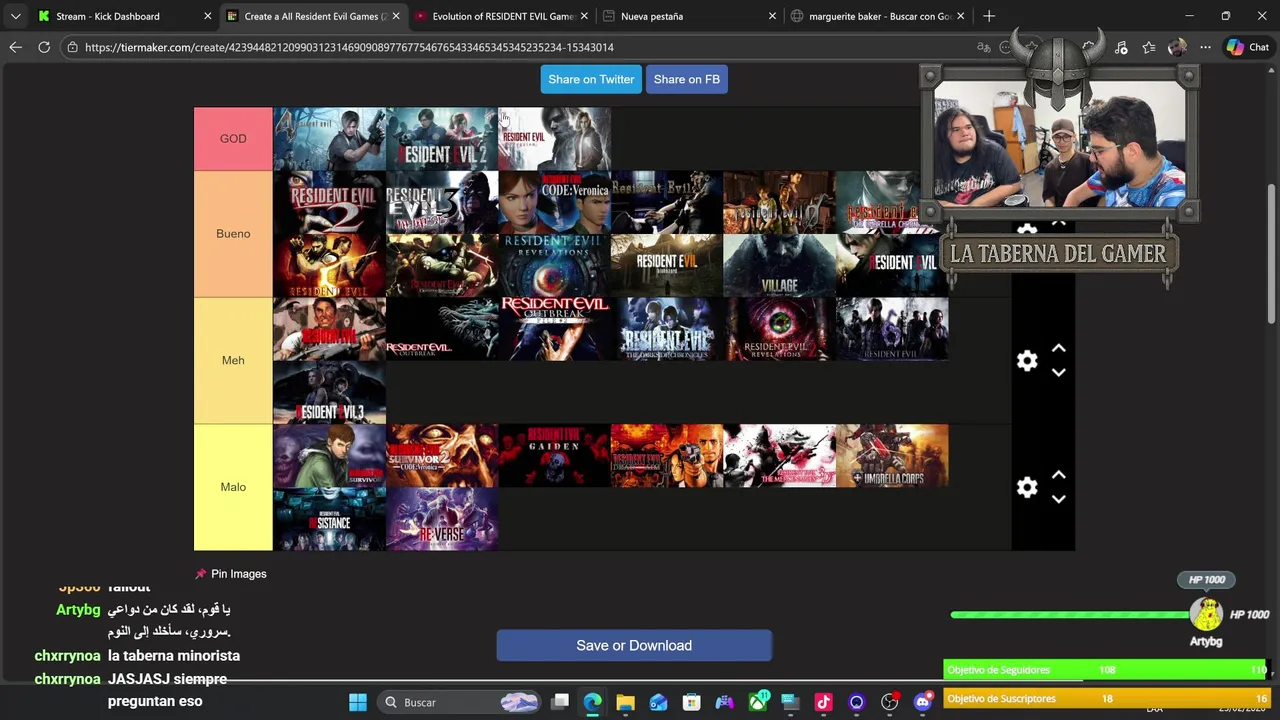Select Revelations cover in the Bueno tier
1280x720 pixels.
554,265
